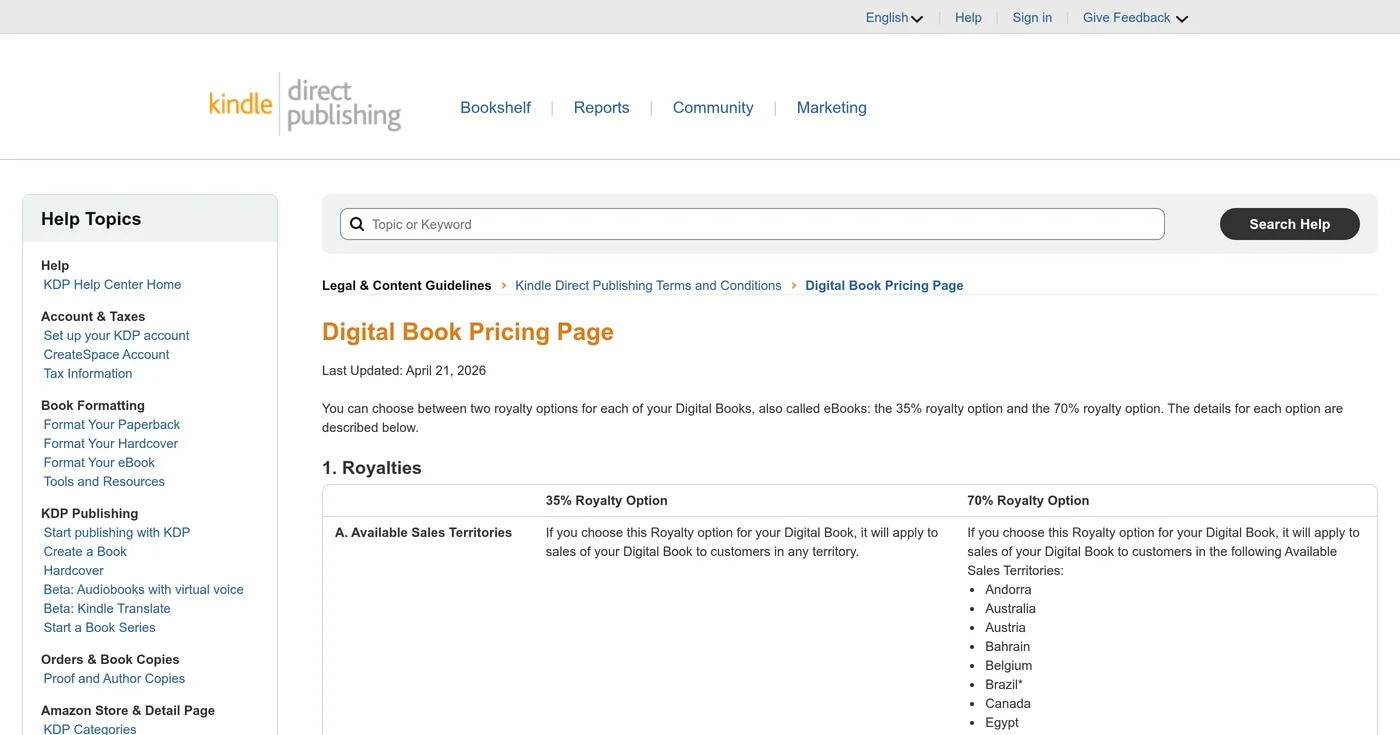Open Beta: Audiobooks with virtual voice
Image resolution: width=1400 pixels, height=735 pixels.
click(143, 590)
